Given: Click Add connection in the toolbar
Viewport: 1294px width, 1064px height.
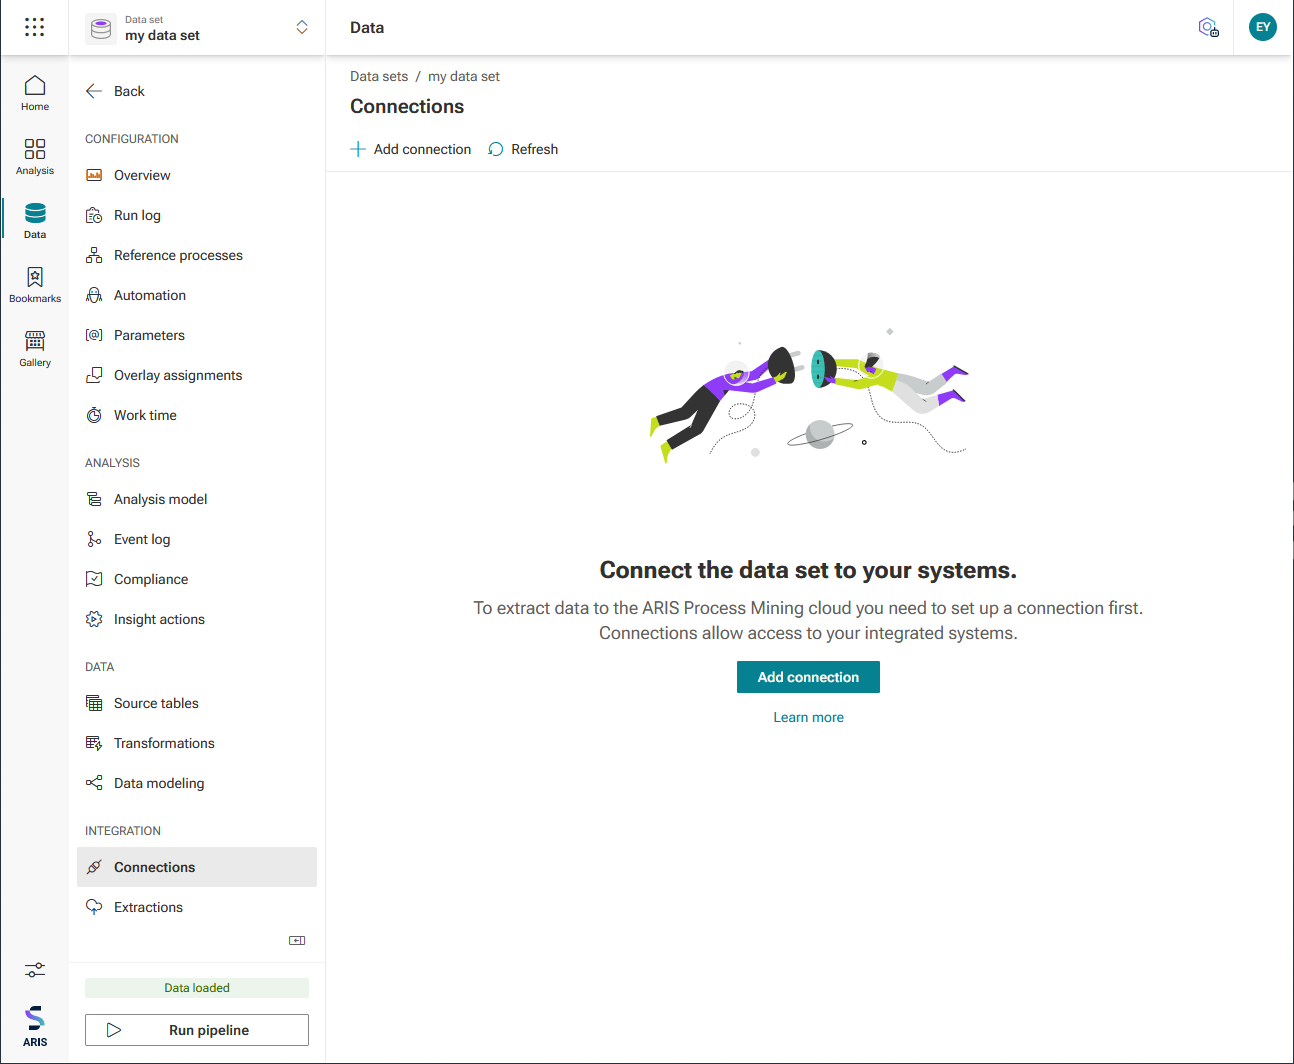Looking at the screenshot, I should [x=411, y=149].
